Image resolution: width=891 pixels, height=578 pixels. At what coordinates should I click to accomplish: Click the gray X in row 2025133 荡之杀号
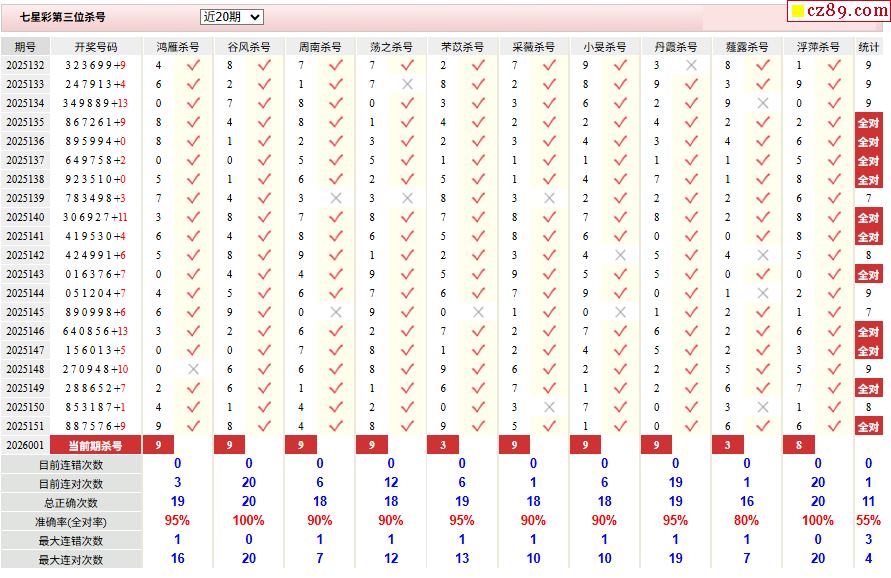click(x=407, y=84)
